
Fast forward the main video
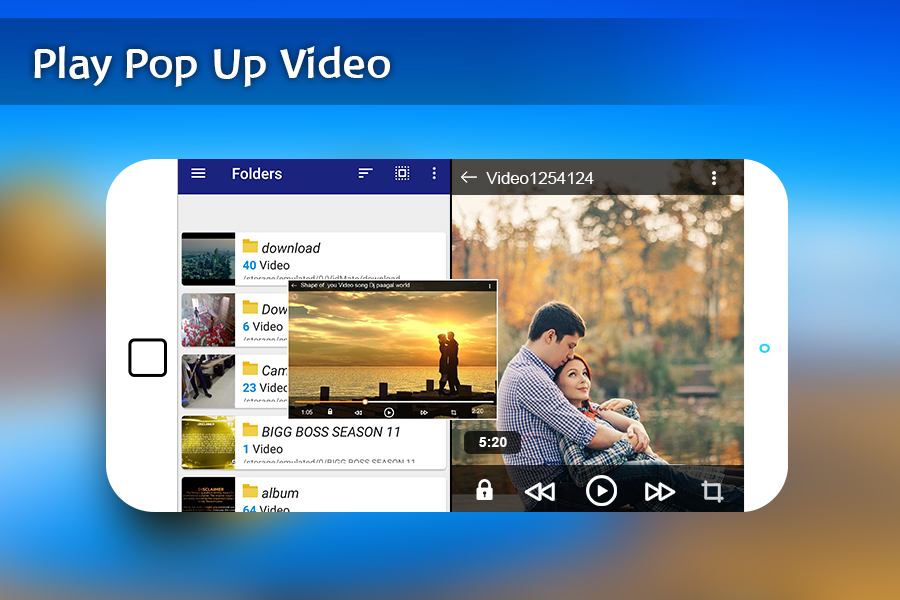pyautogui.click(x=660, y=491)
